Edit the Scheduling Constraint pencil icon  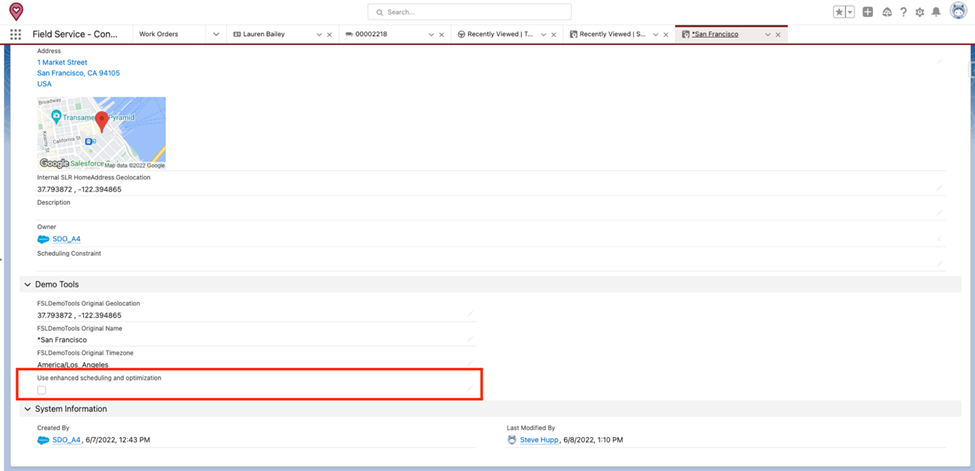click(x=940, y=264)
